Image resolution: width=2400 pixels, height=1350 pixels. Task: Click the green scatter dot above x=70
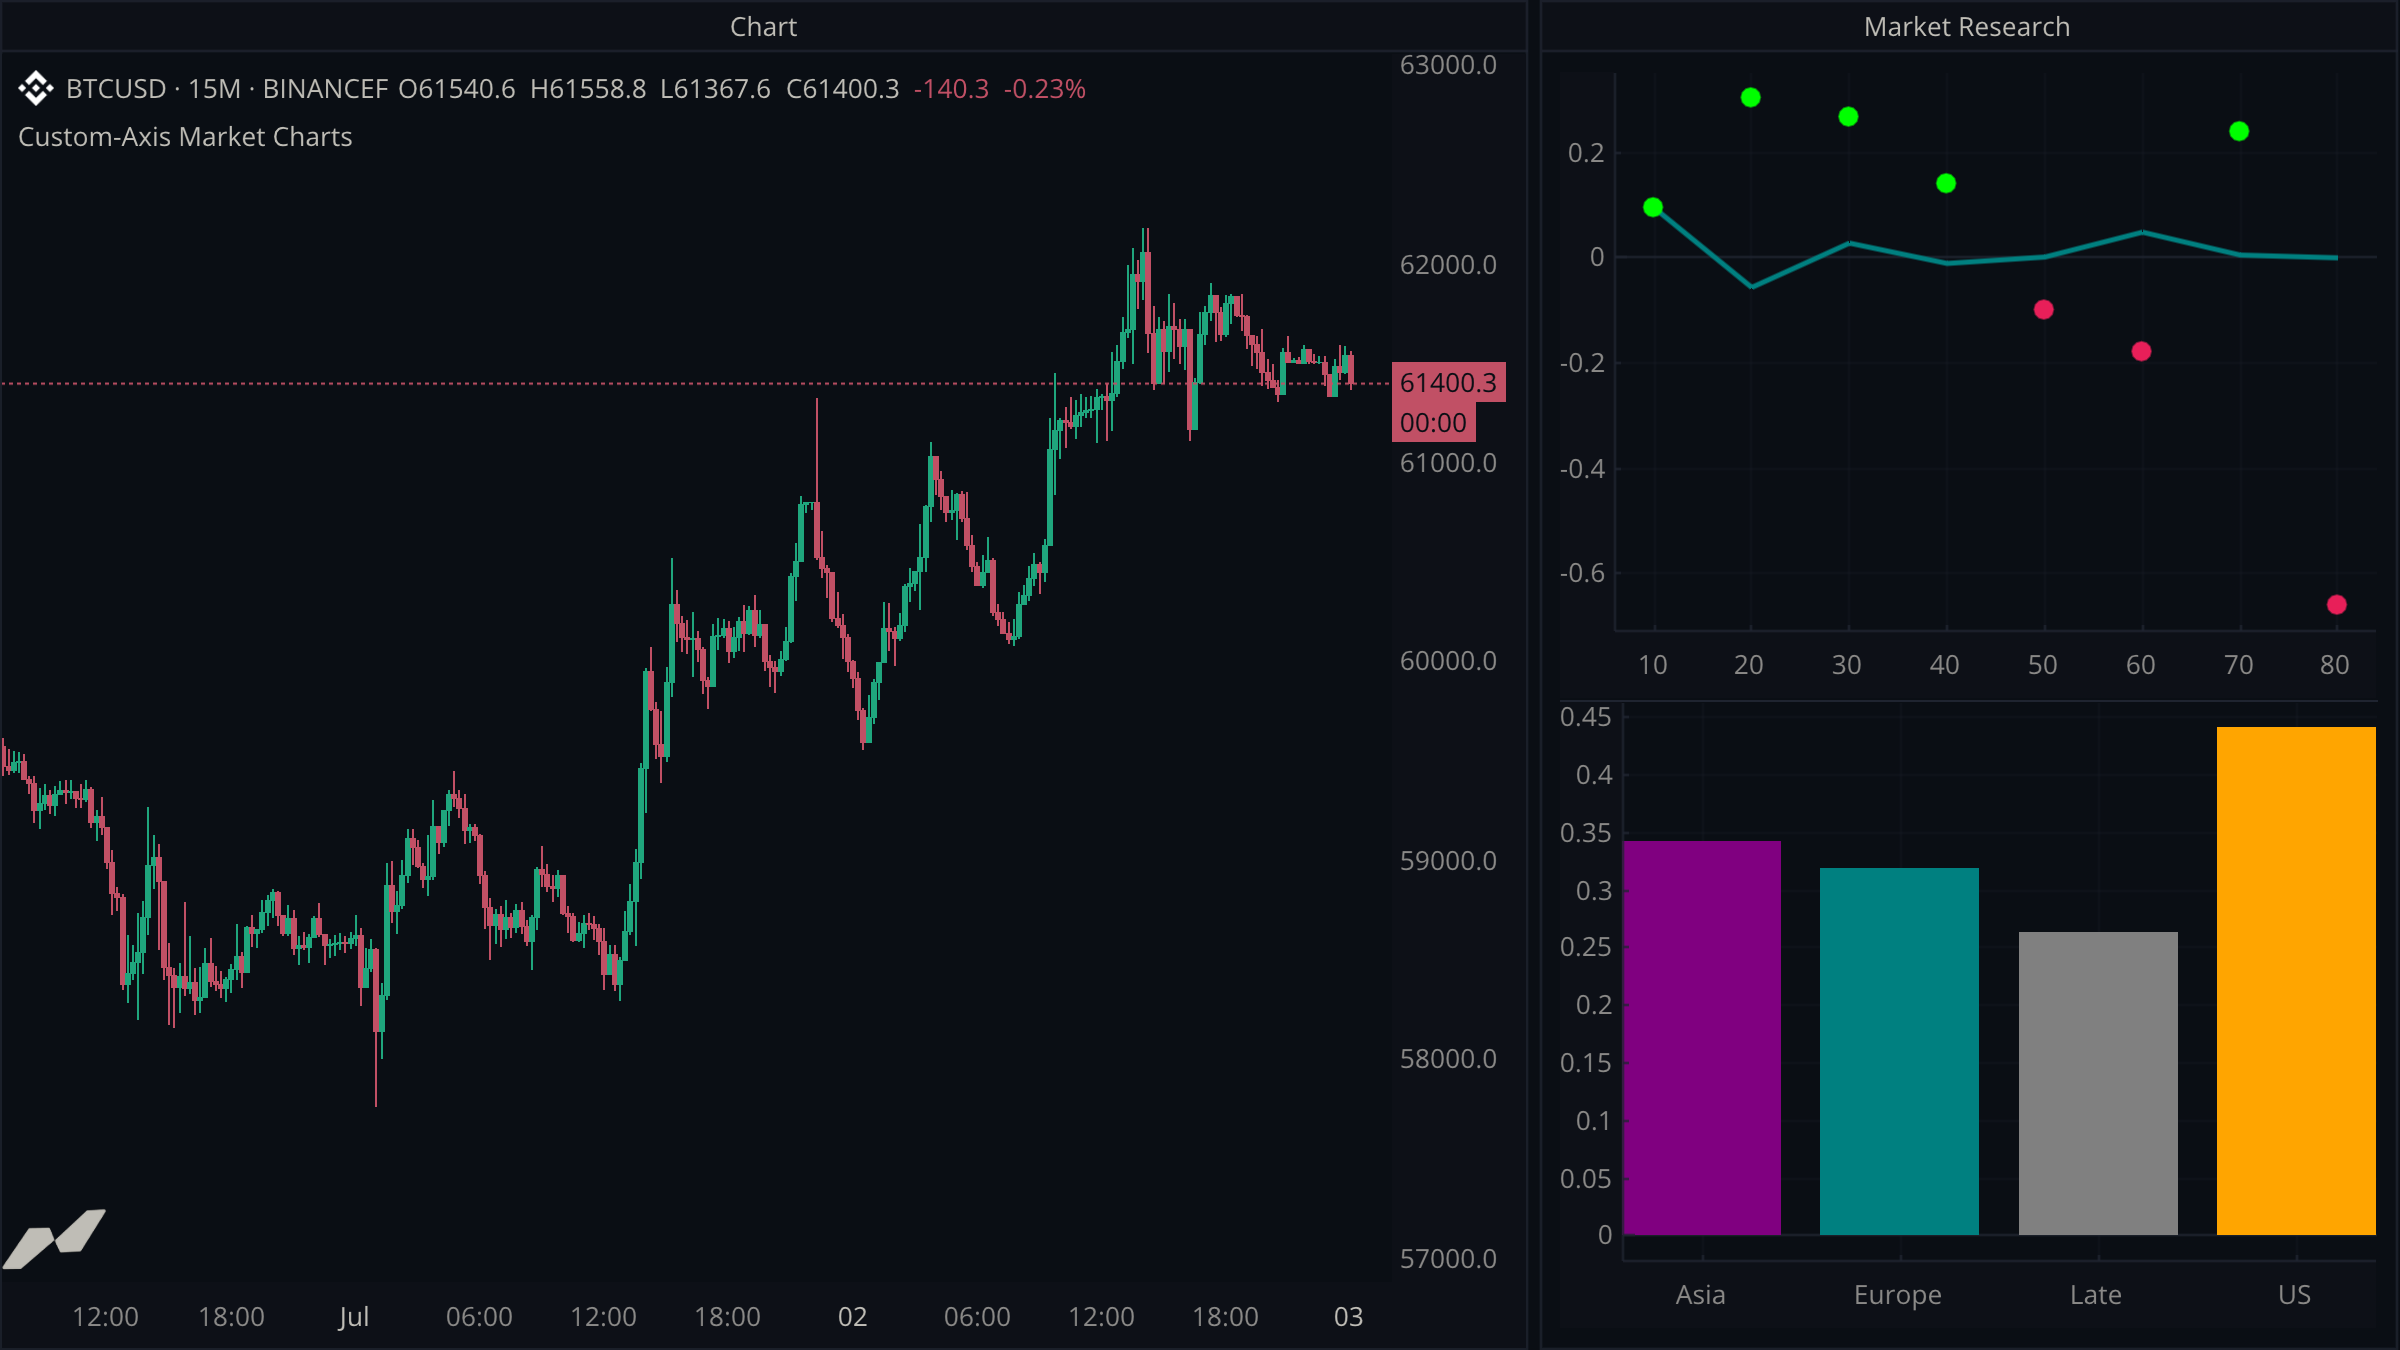pyautogui.click(x=2239, y=131)
